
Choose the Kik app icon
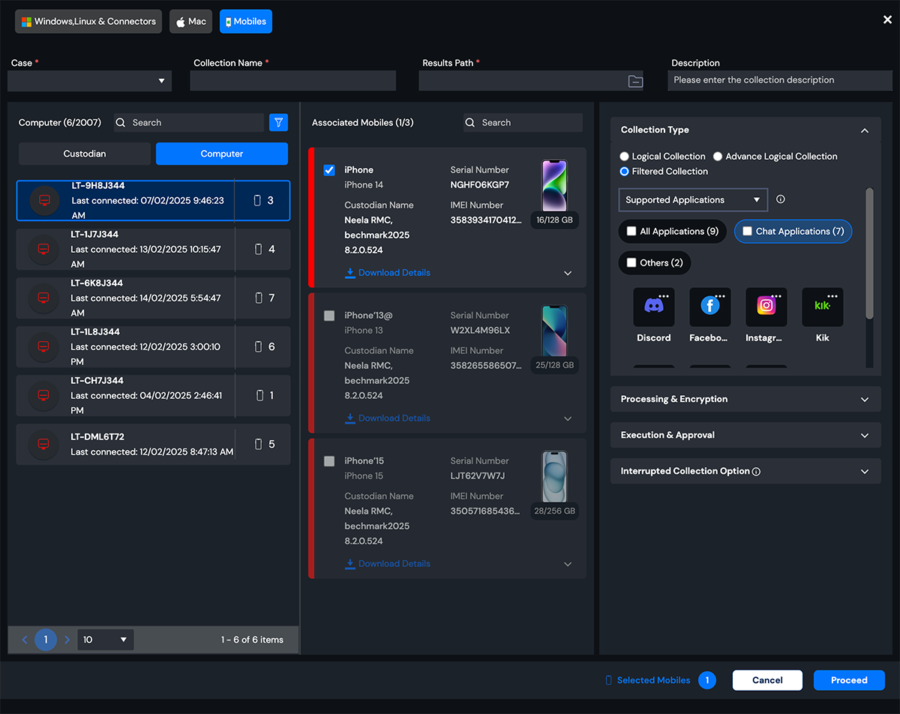[822, 307]
